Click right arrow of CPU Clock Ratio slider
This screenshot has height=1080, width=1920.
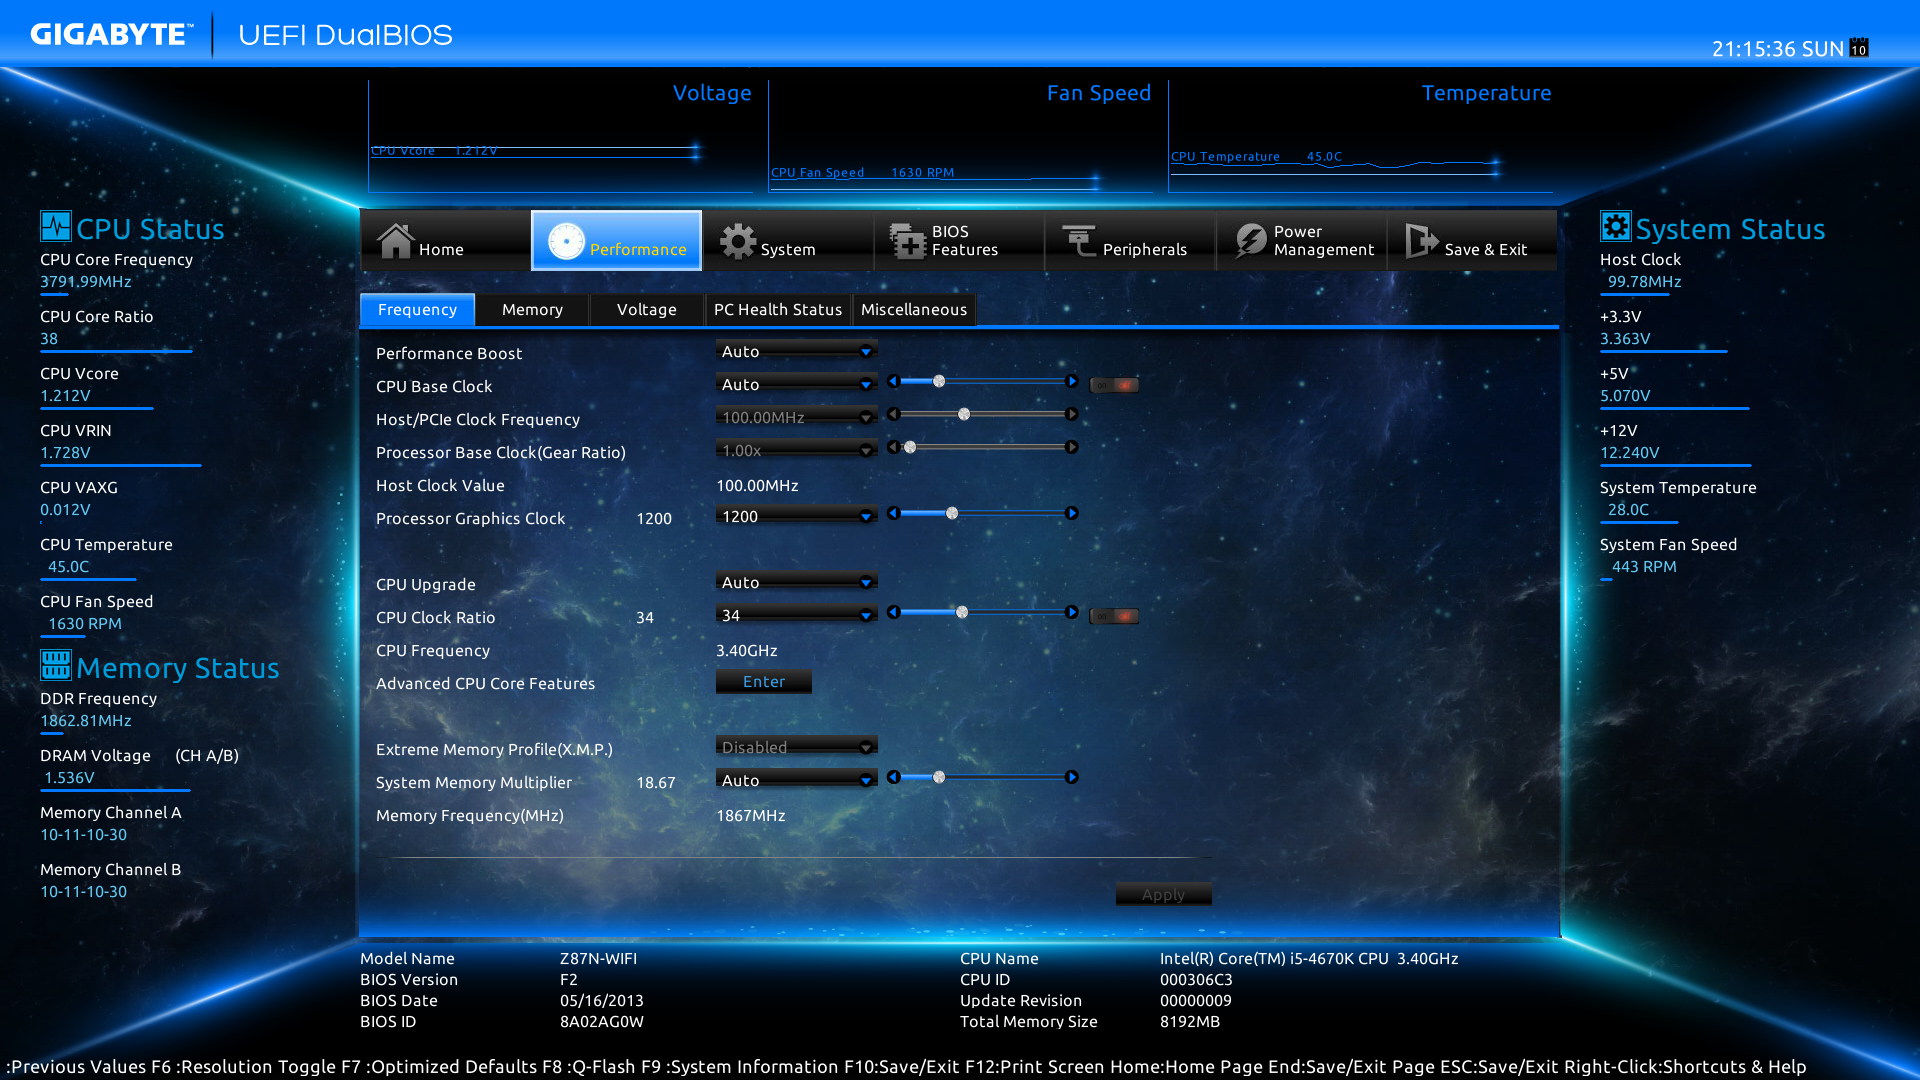click(x=1071, y=612)
